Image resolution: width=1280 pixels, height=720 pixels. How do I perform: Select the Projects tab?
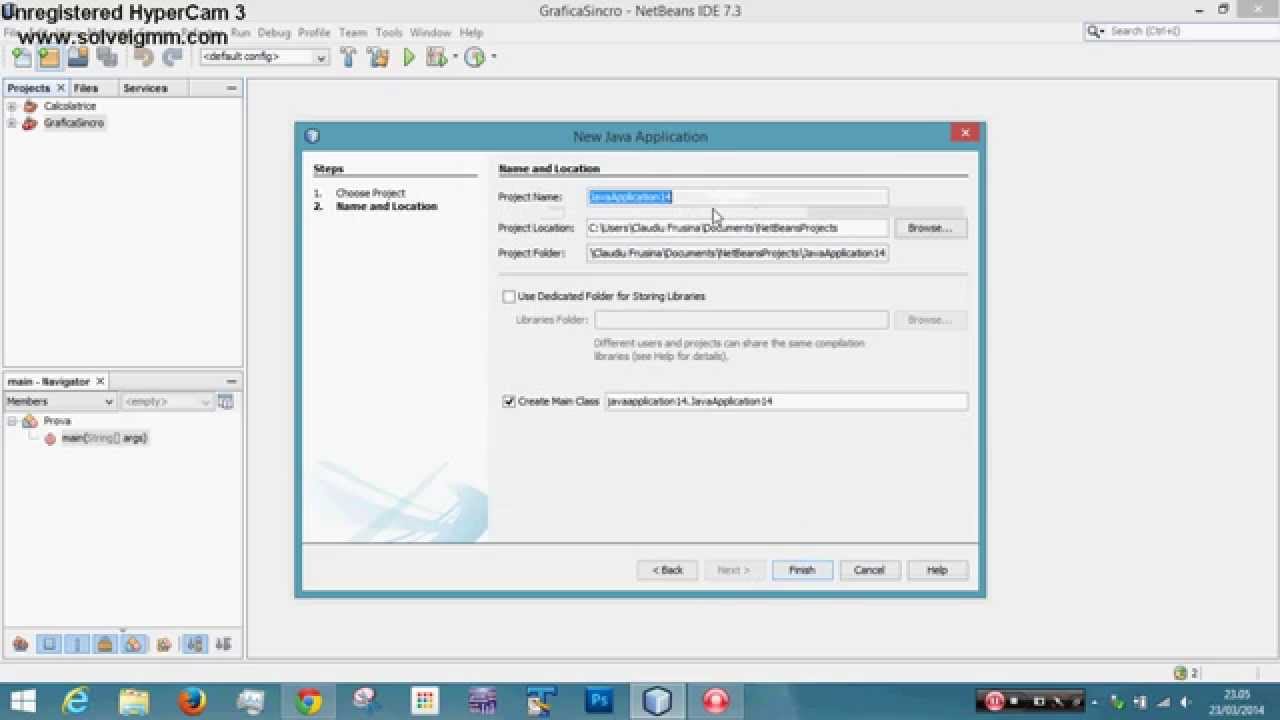coord(28,88)
